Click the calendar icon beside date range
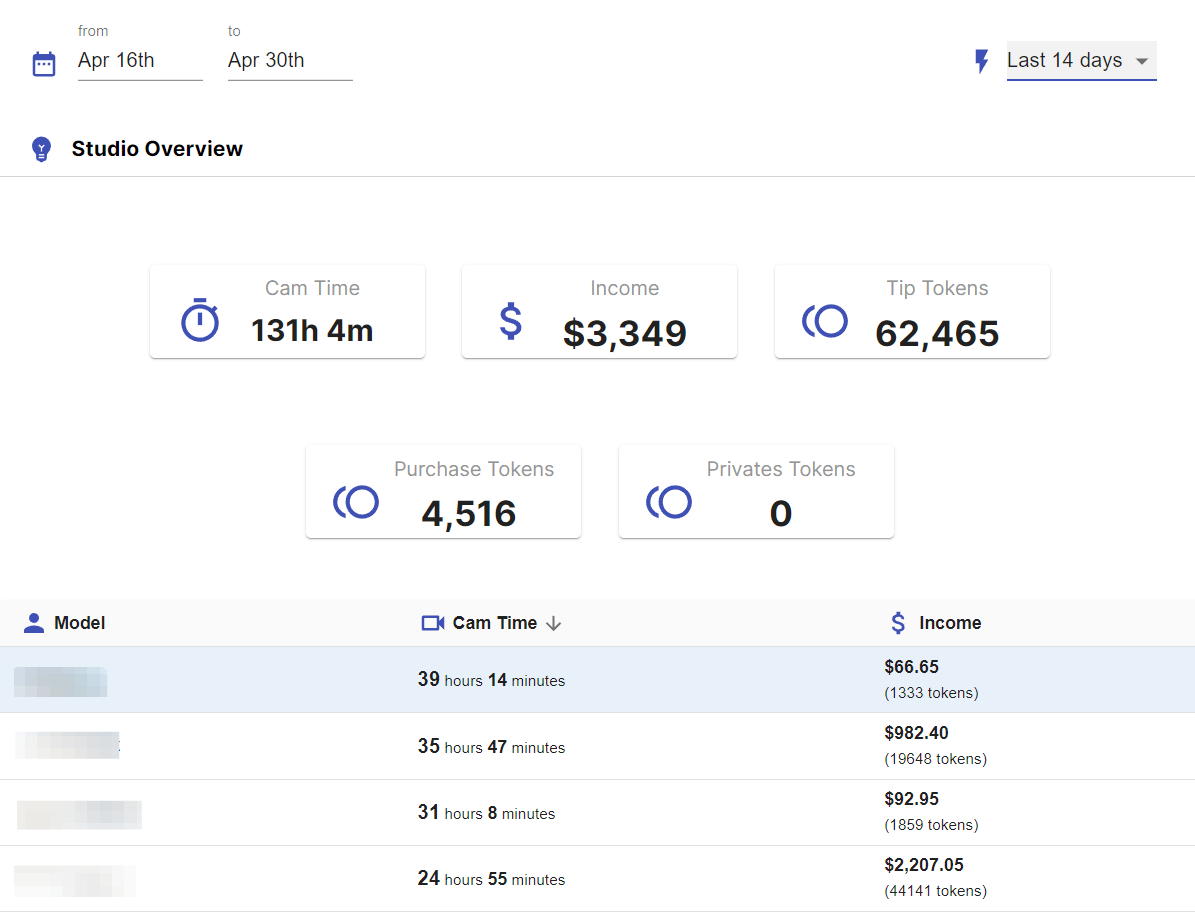The height and width of the screenshot is (923, 1195). pos(44,64)
